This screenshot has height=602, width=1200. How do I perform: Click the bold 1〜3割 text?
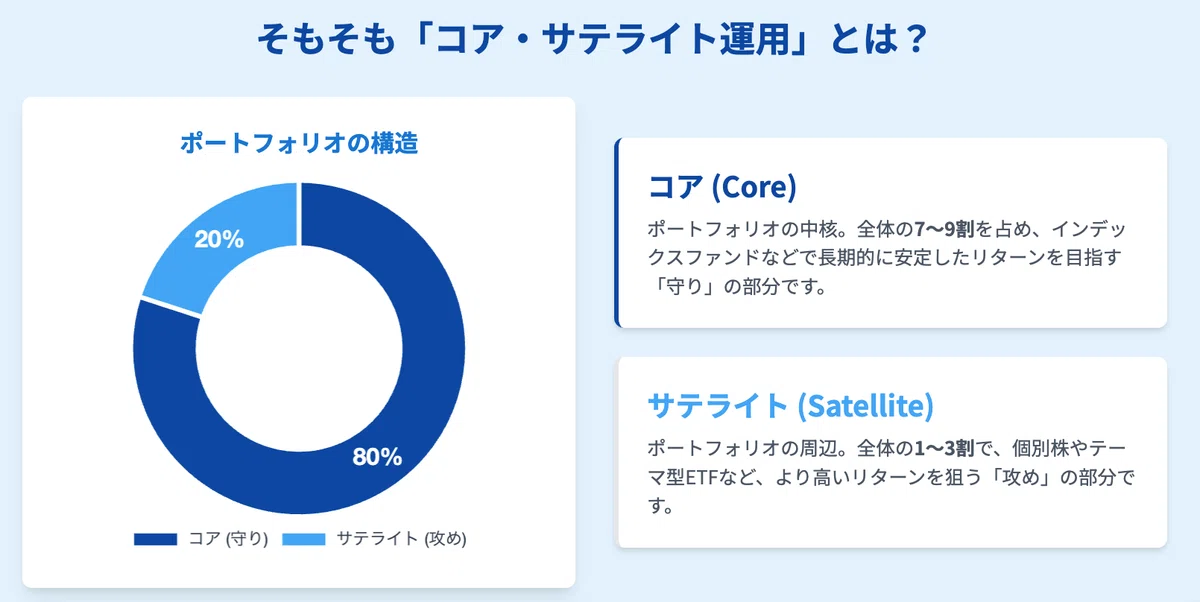coord(944,448)
